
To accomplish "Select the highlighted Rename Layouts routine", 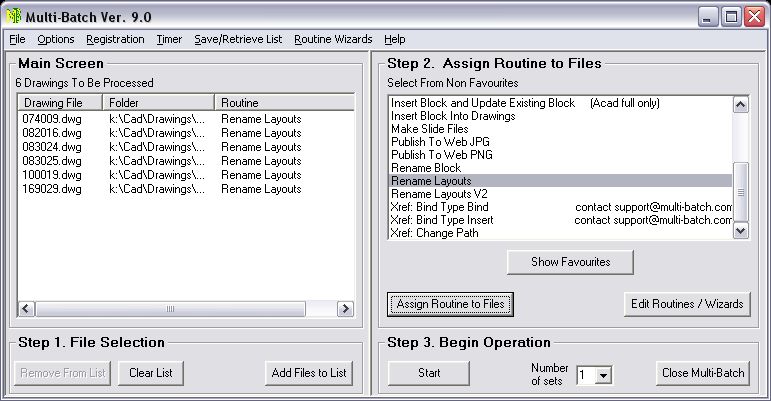I will click(x=560, y=181).
